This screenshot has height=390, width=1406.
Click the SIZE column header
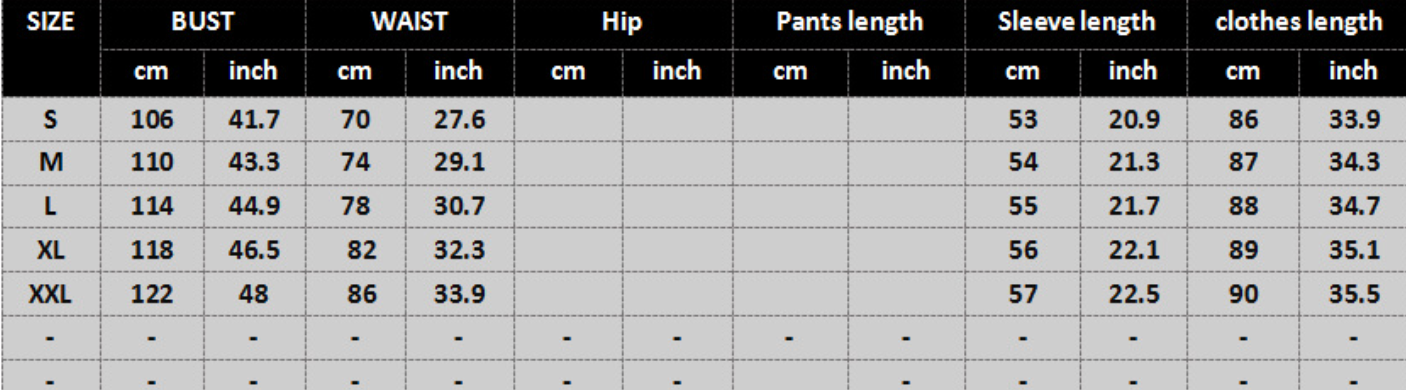click(x=51, y=23)
